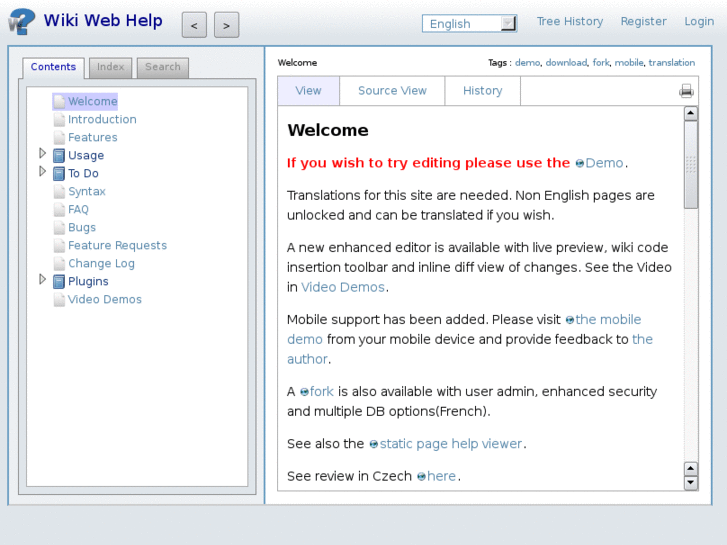Click the 'translation' tag
The height and width of the screenshot is (545, 727).
[x=672, y=63]
